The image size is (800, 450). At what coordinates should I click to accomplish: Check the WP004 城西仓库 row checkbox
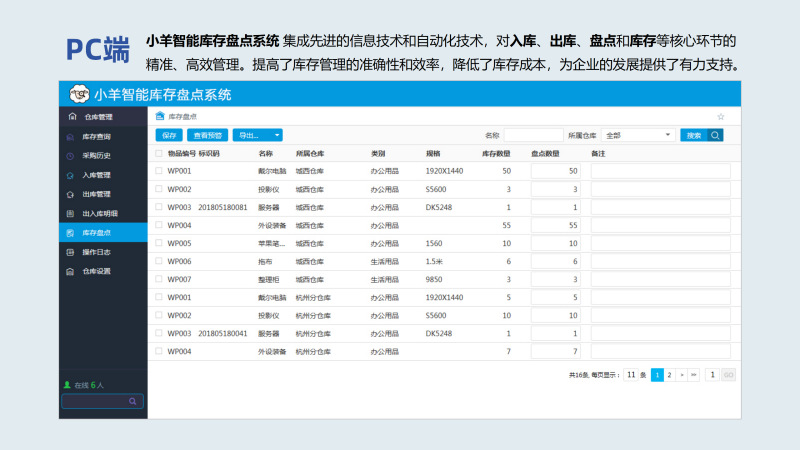(x=159, y=224)
